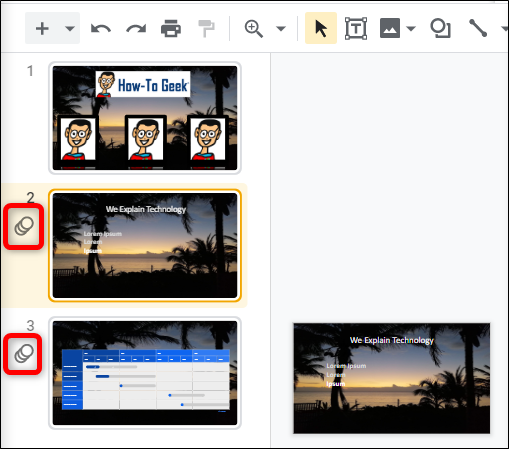Open slide 1 How-To Geek thumbnail
The width and height of the screenshot is (509, 449).
point(145,118)
